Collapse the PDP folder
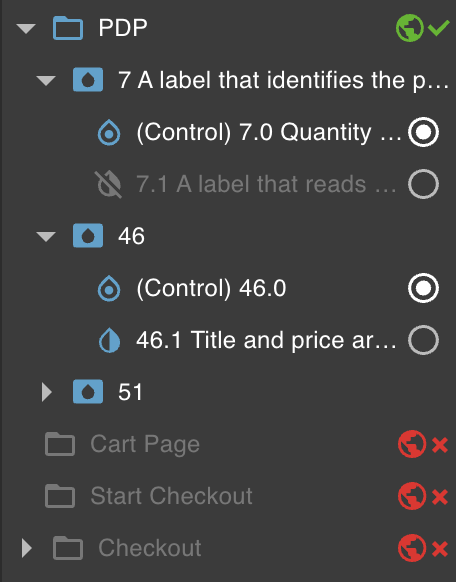 (x=26, y=29)
